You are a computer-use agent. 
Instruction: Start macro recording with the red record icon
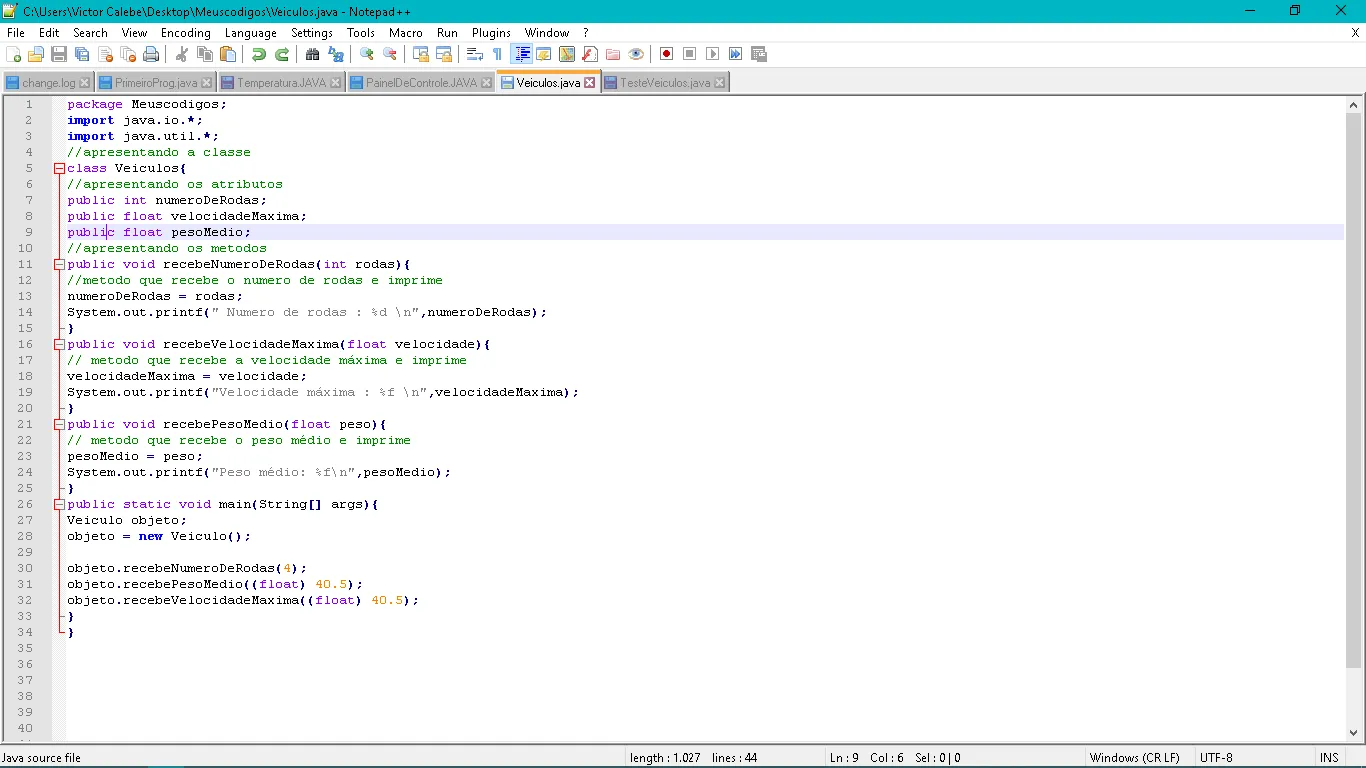coord(666,54)
